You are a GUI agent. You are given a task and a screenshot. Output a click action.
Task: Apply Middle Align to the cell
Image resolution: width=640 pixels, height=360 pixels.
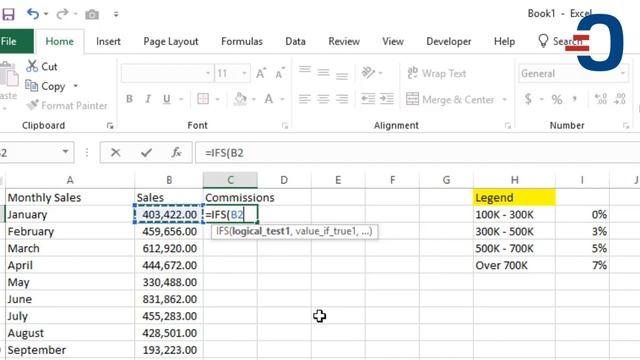pyautogui.click(x=323, y=72)
